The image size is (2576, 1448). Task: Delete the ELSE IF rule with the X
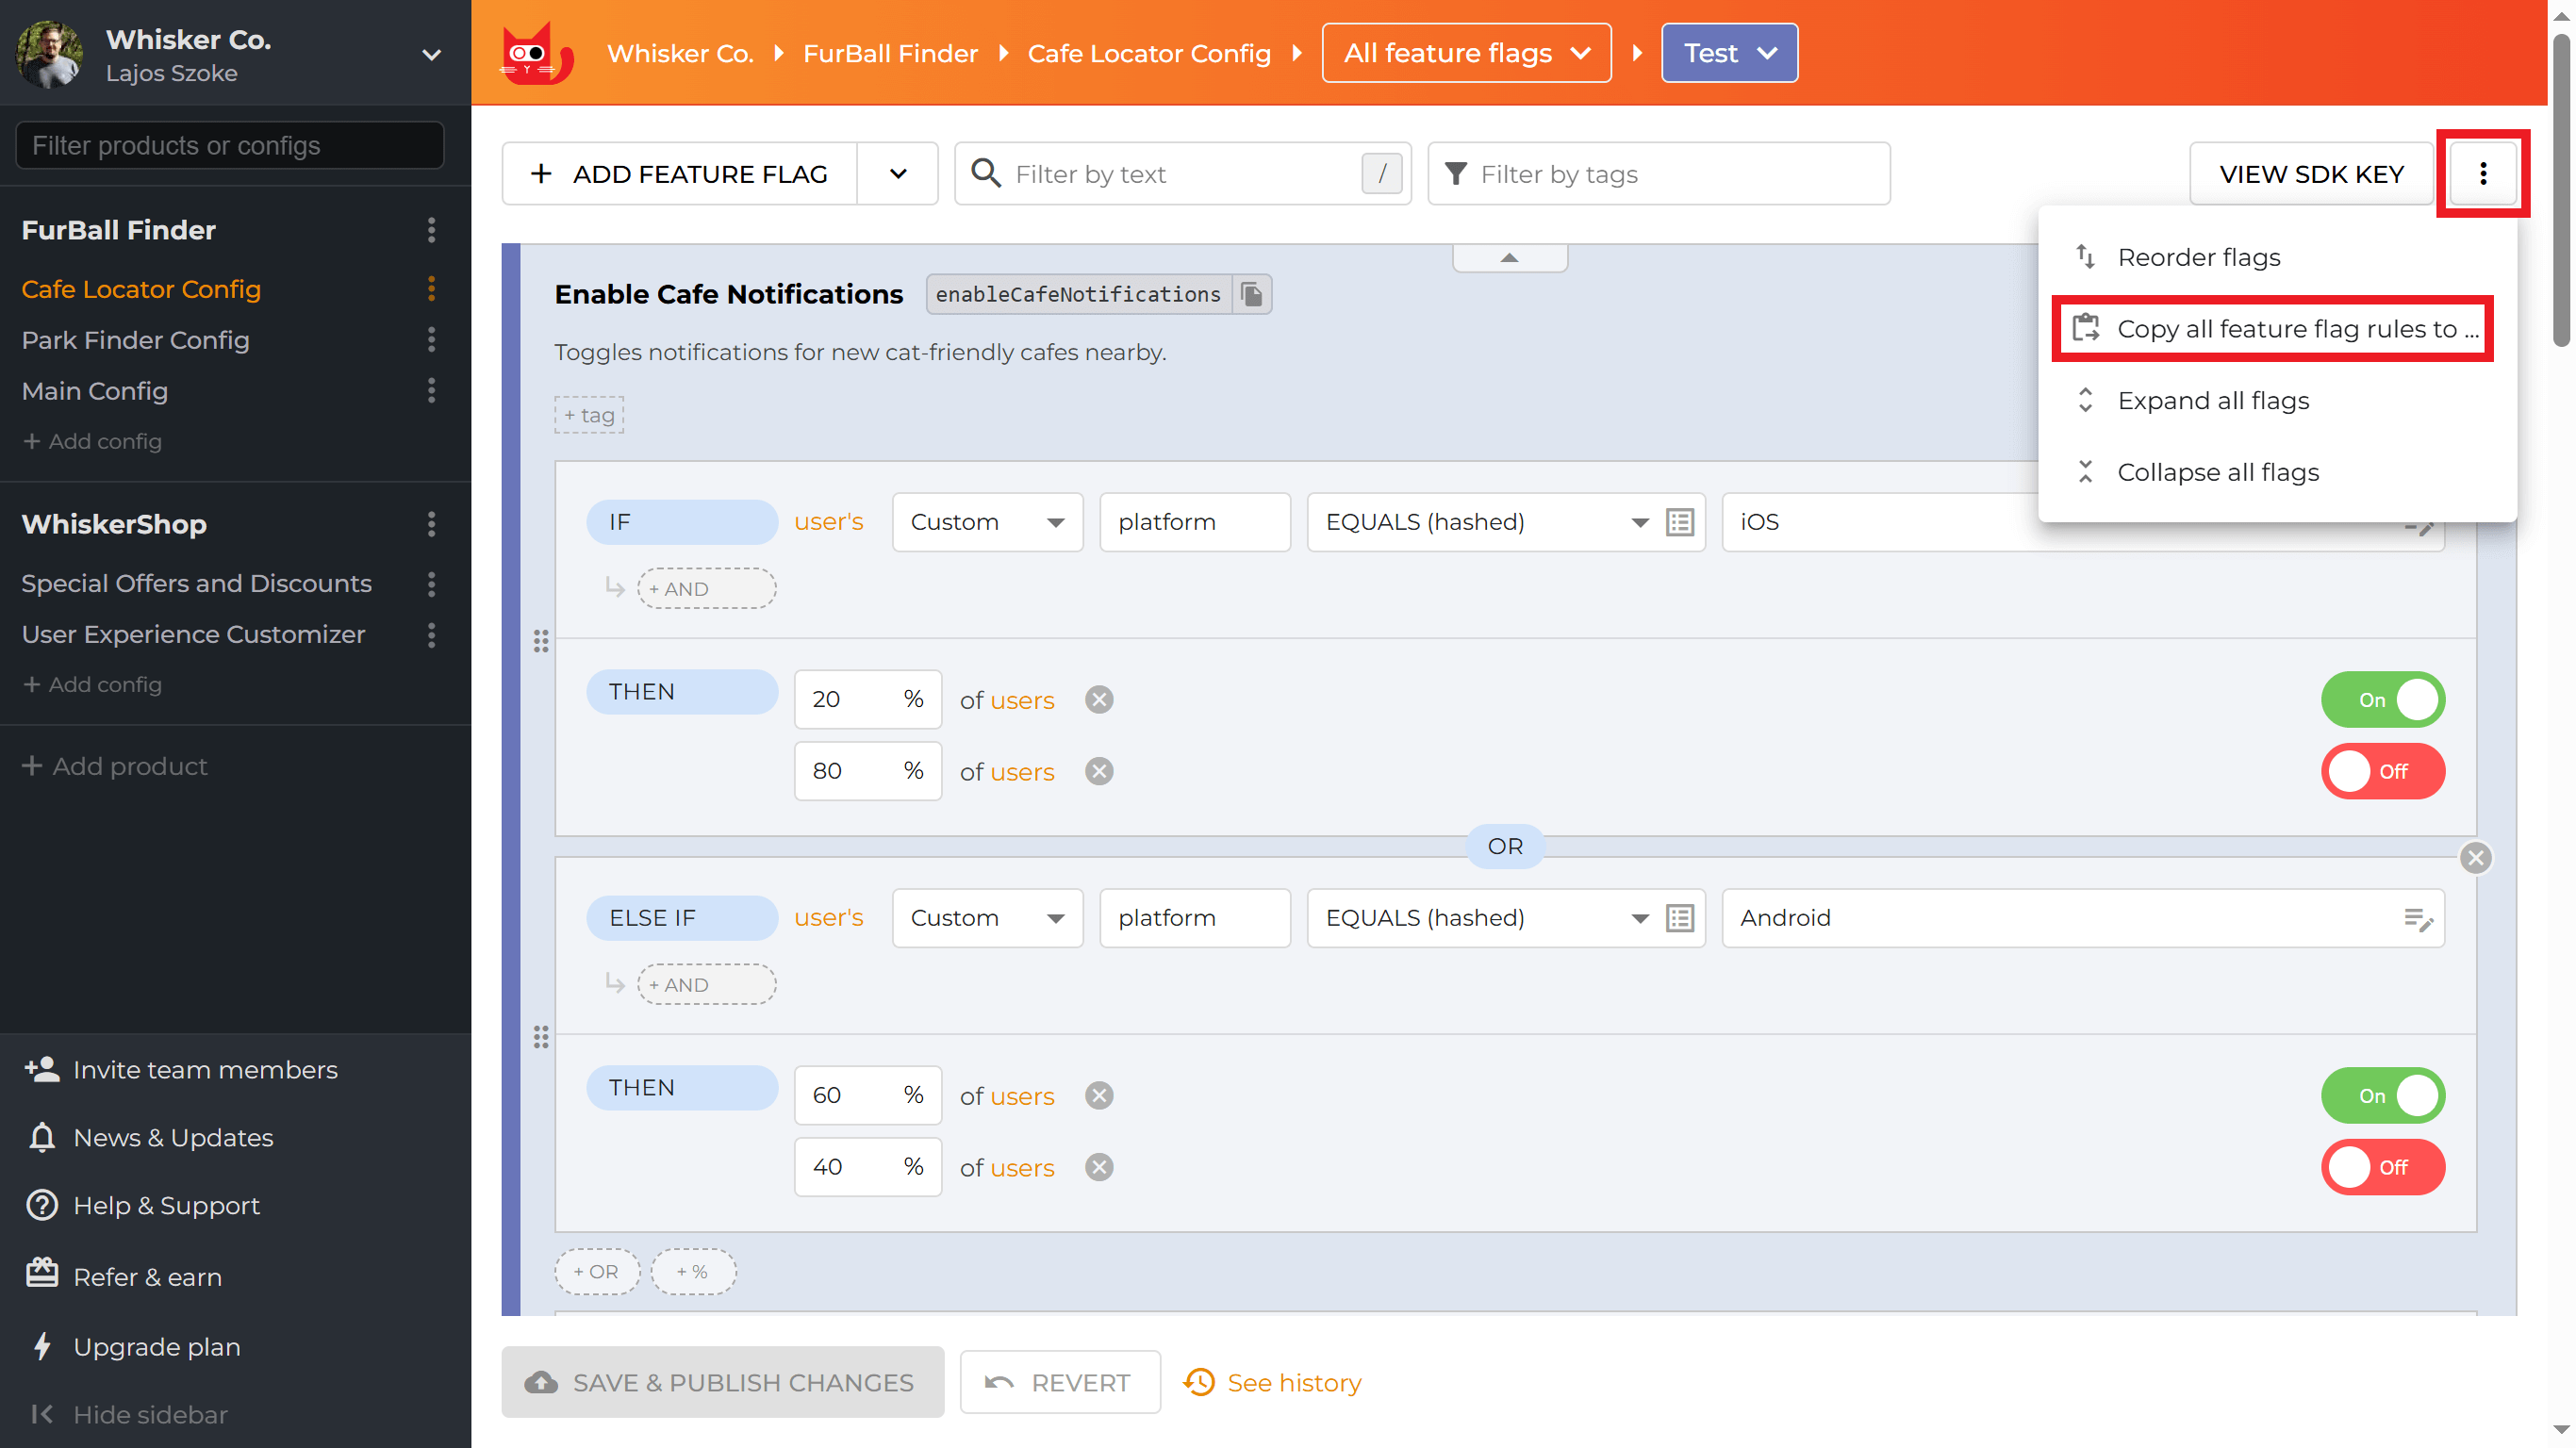2475,857
